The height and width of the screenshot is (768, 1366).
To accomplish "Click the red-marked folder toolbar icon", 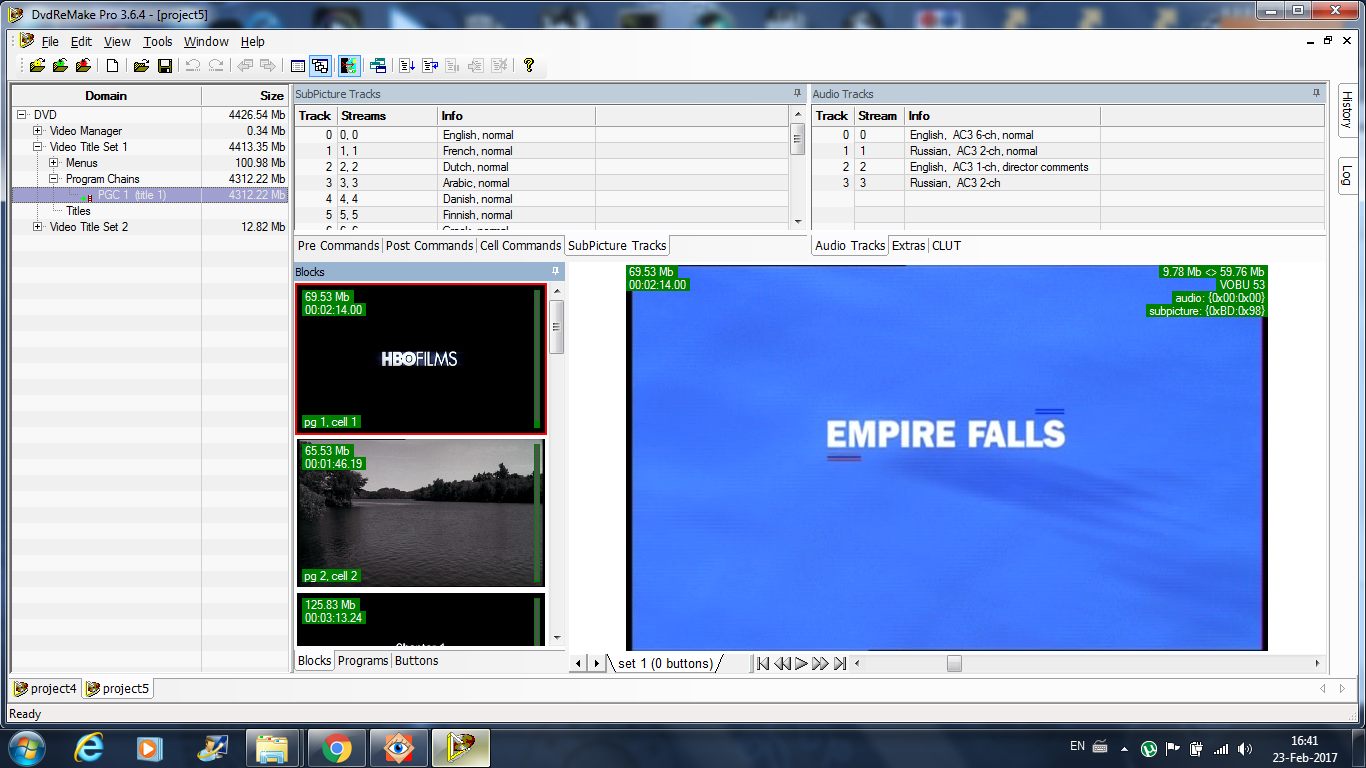I will point(84,66).
